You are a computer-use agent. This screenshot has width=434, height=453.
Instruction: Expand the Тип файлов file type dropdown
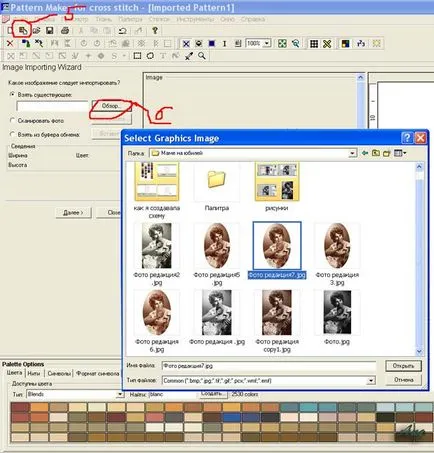[371, 381]
